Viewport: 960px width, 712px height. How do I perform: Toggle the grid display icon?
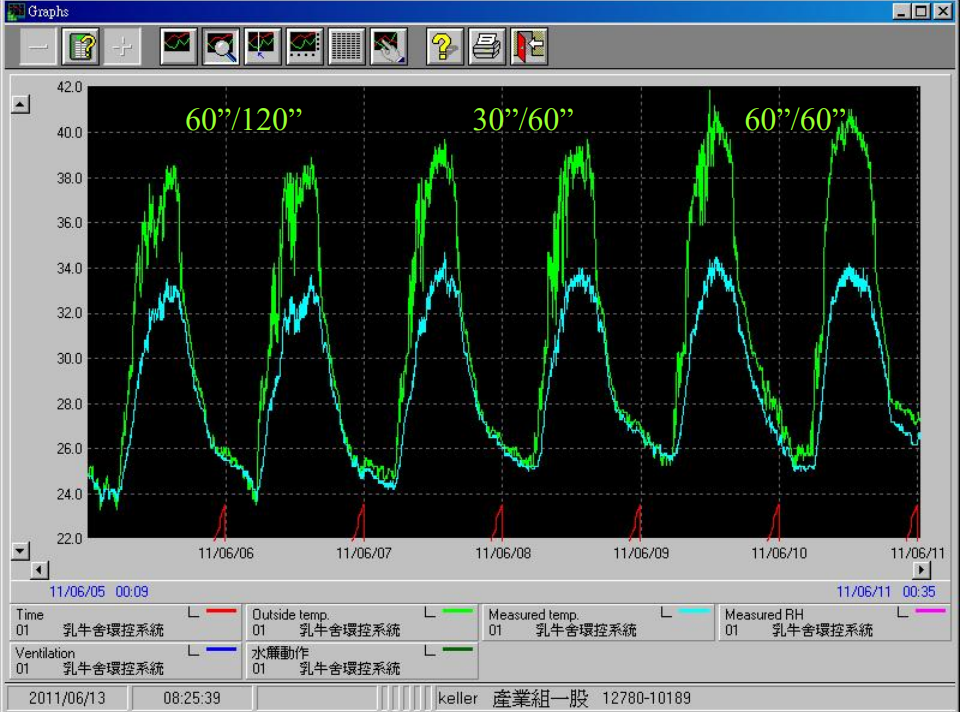pyautogui.click(x=347, y=46)
